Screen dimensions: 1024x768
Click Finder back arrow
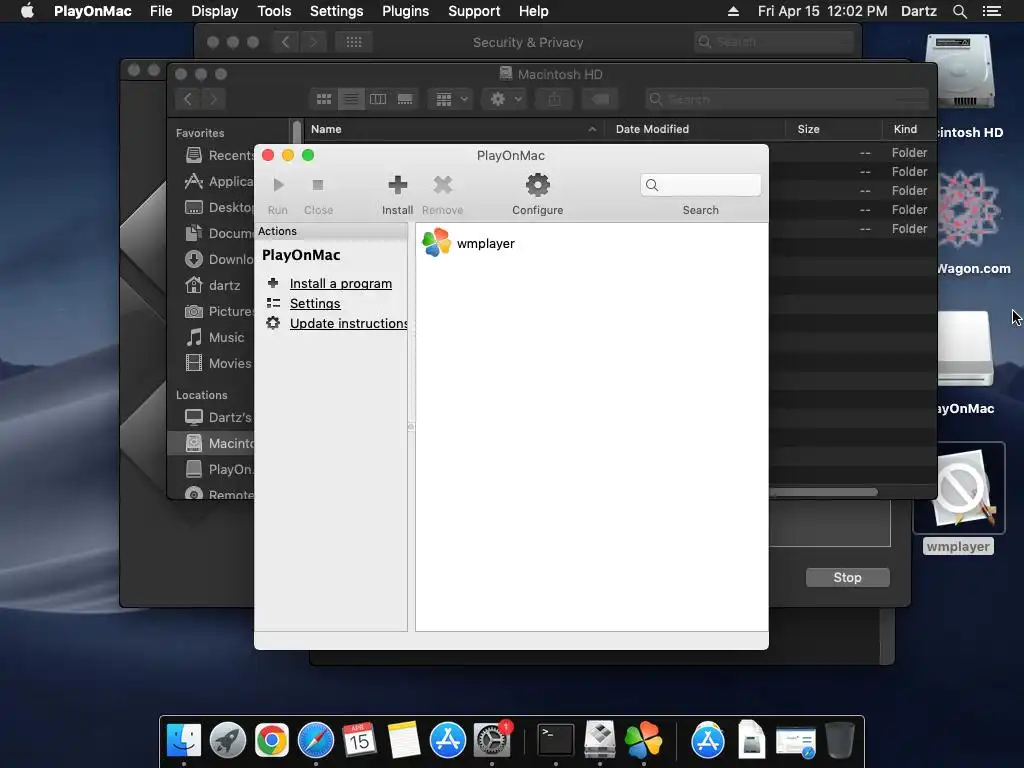[188, 99]
